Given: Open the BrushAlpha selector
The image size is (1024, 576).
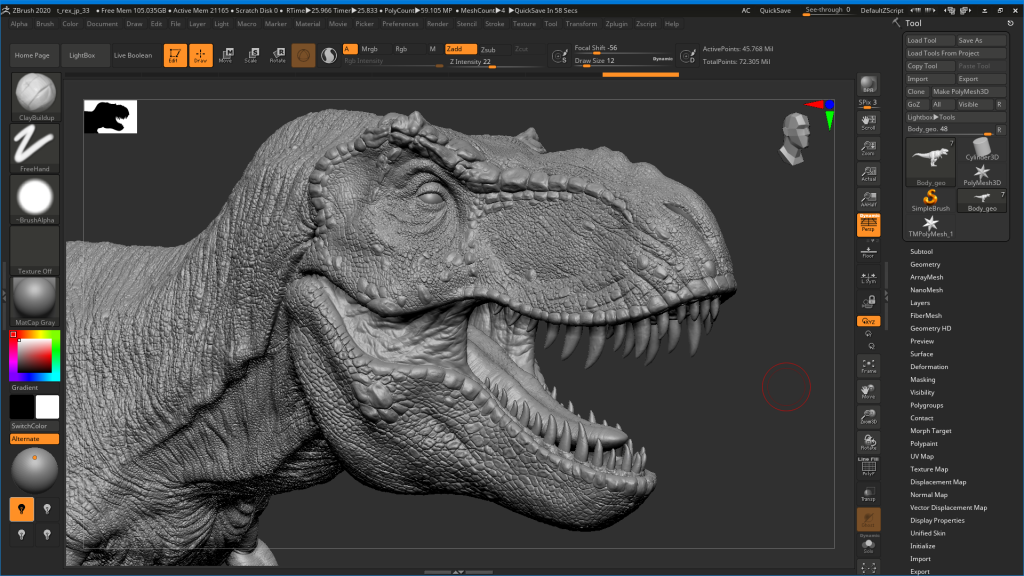Looking at the screenshot, I should tap(35, 199).
